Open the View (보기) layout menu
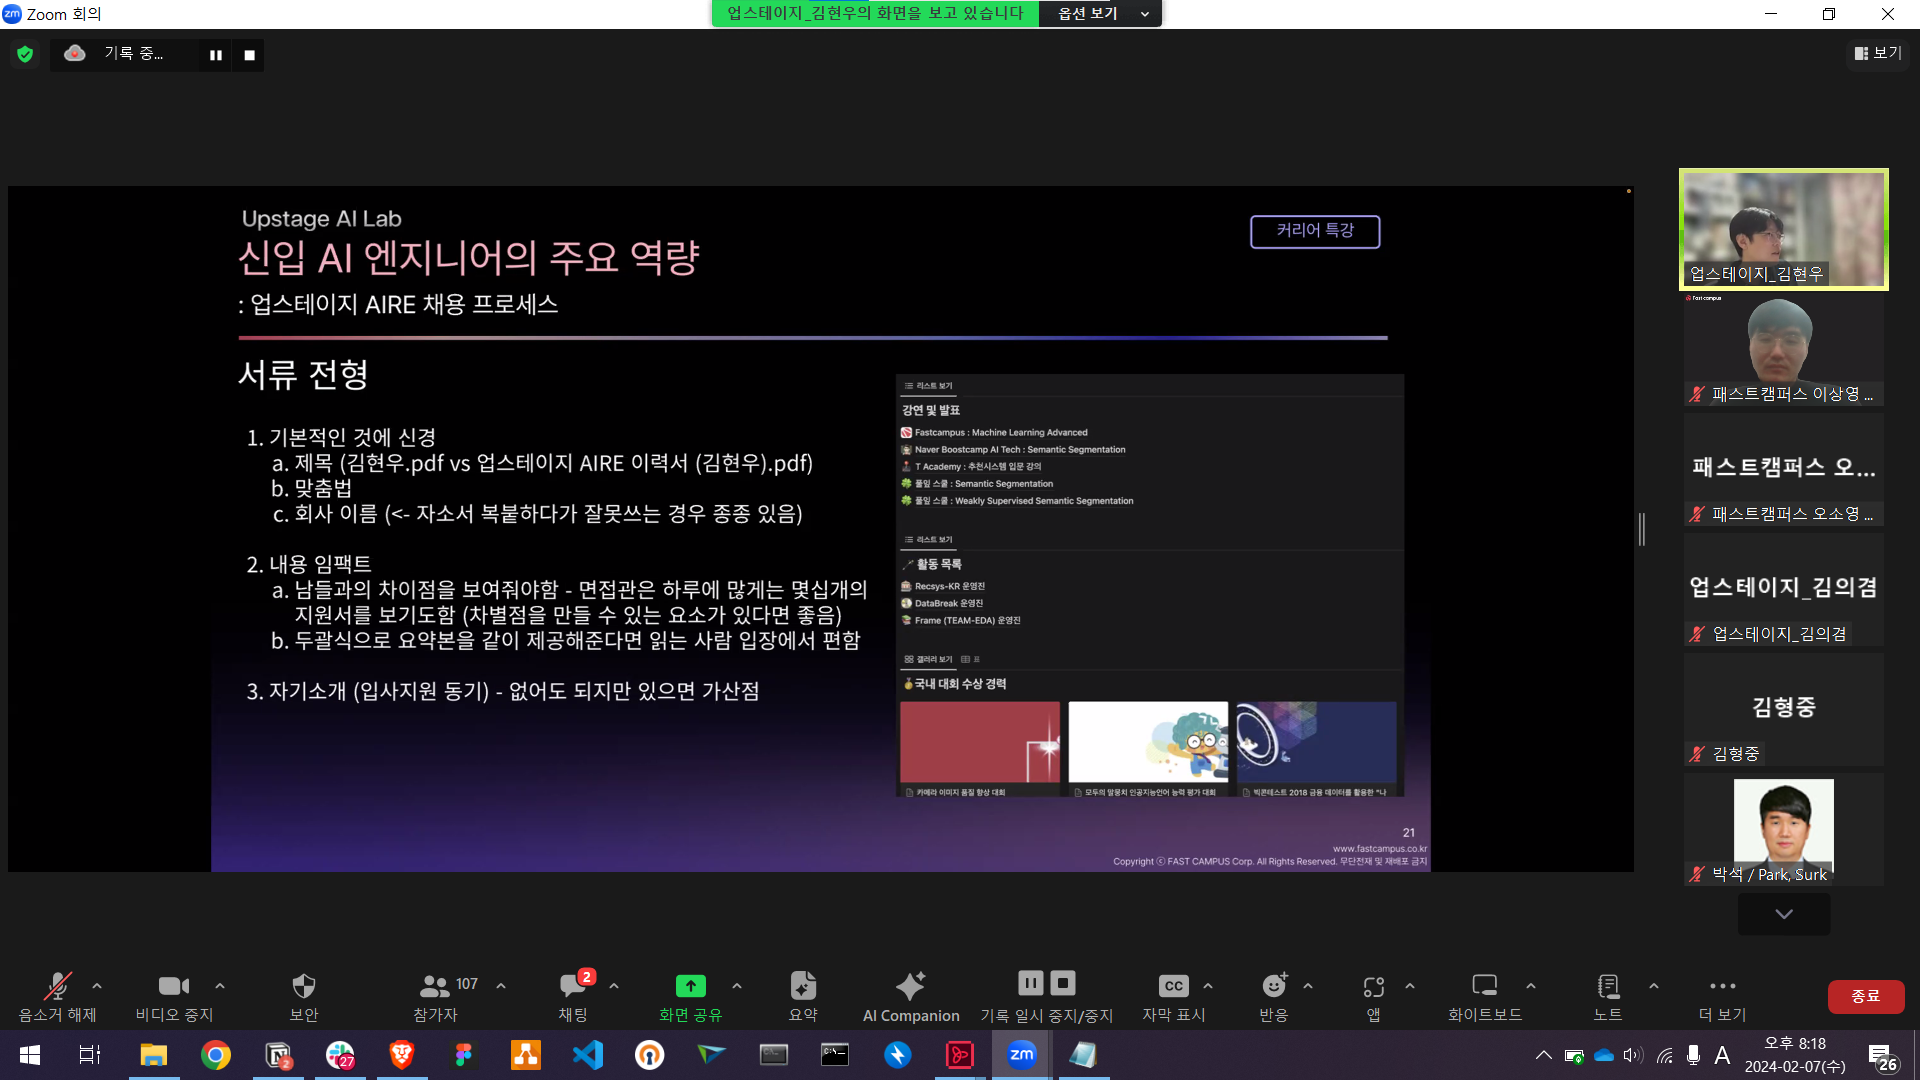The image size is (1920, 1080). pos(1878,53)
